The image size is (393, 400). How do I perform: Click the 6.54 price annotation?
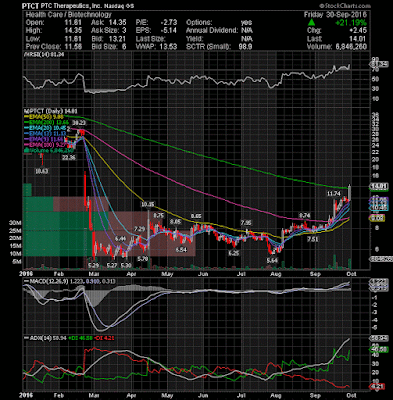181,249
